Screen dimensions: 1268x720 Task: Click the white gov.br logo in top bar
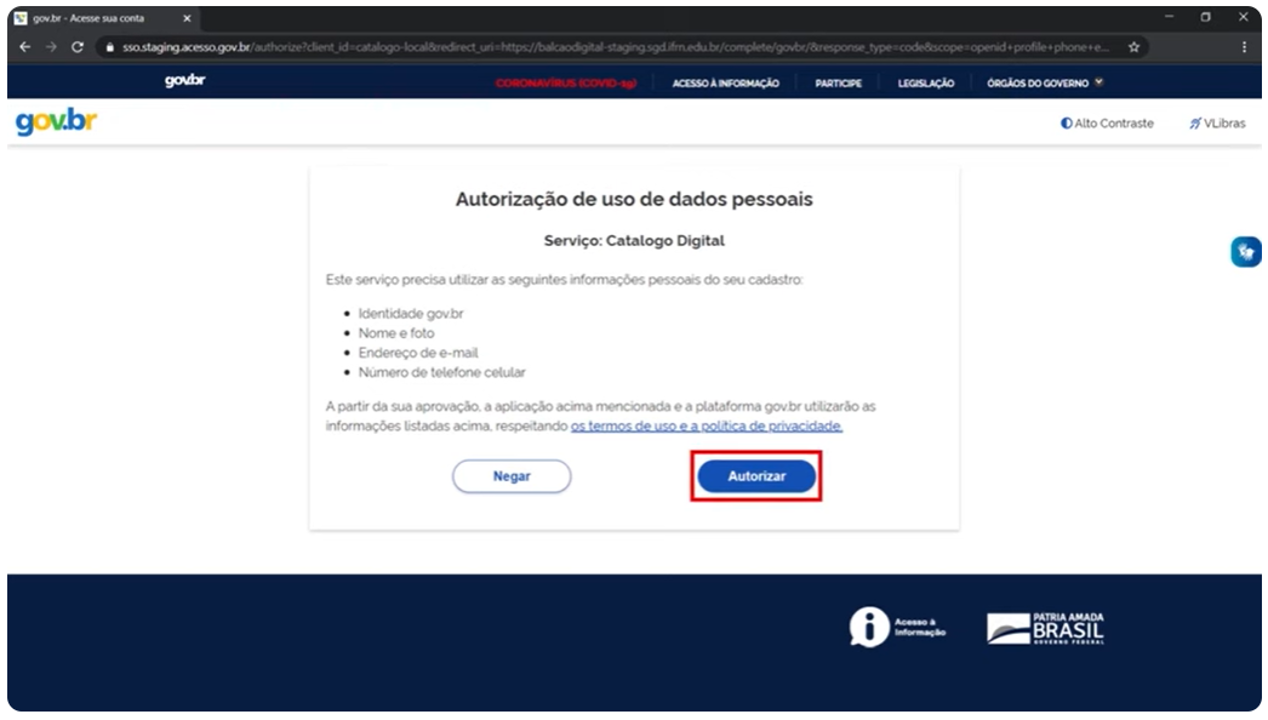click(x=185, y=81)
